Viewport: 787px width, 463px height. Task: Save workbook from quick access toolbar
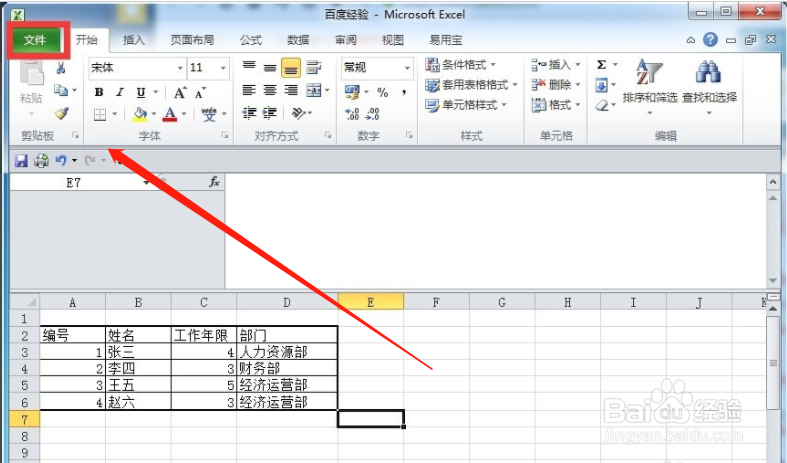tap(21, 161)
